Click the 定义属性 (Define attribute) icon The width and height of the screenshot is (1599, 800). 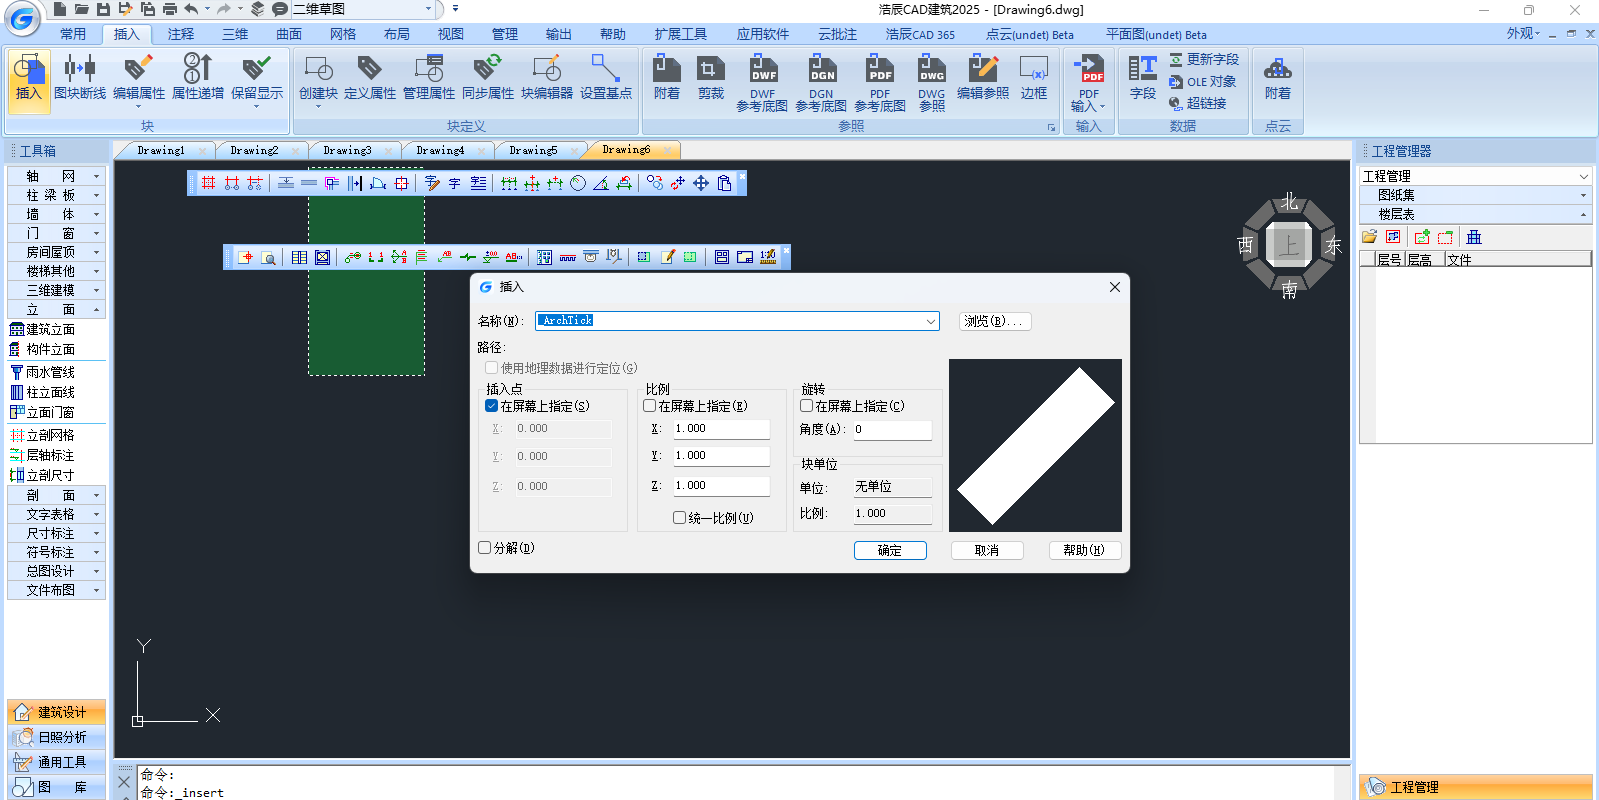pyautogui.click(x=370, y=78)
